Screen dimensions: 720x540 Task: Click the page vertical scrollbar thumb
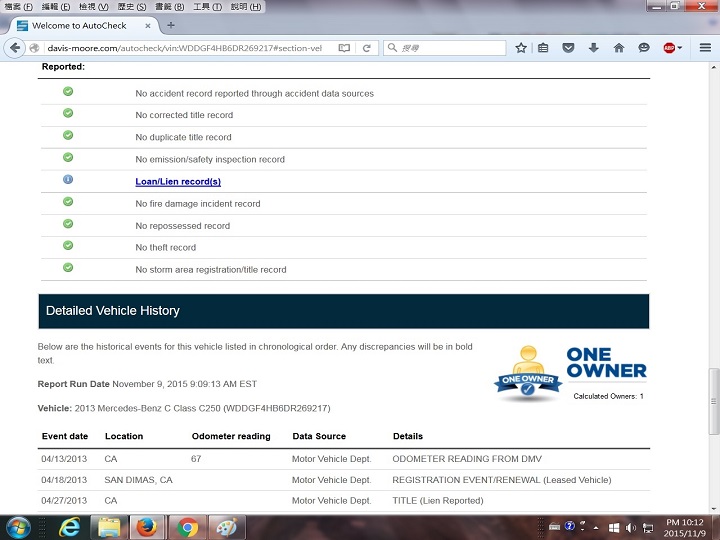[x=714, y=401]
